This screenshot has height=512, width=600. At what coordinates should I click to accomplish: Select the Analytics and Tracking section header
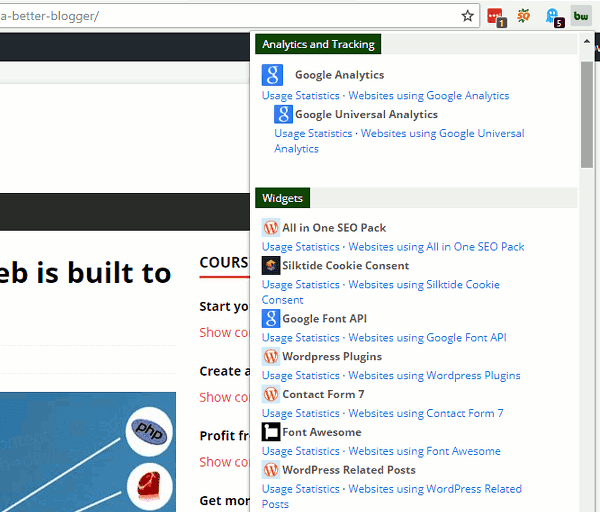tap(318, 44)
